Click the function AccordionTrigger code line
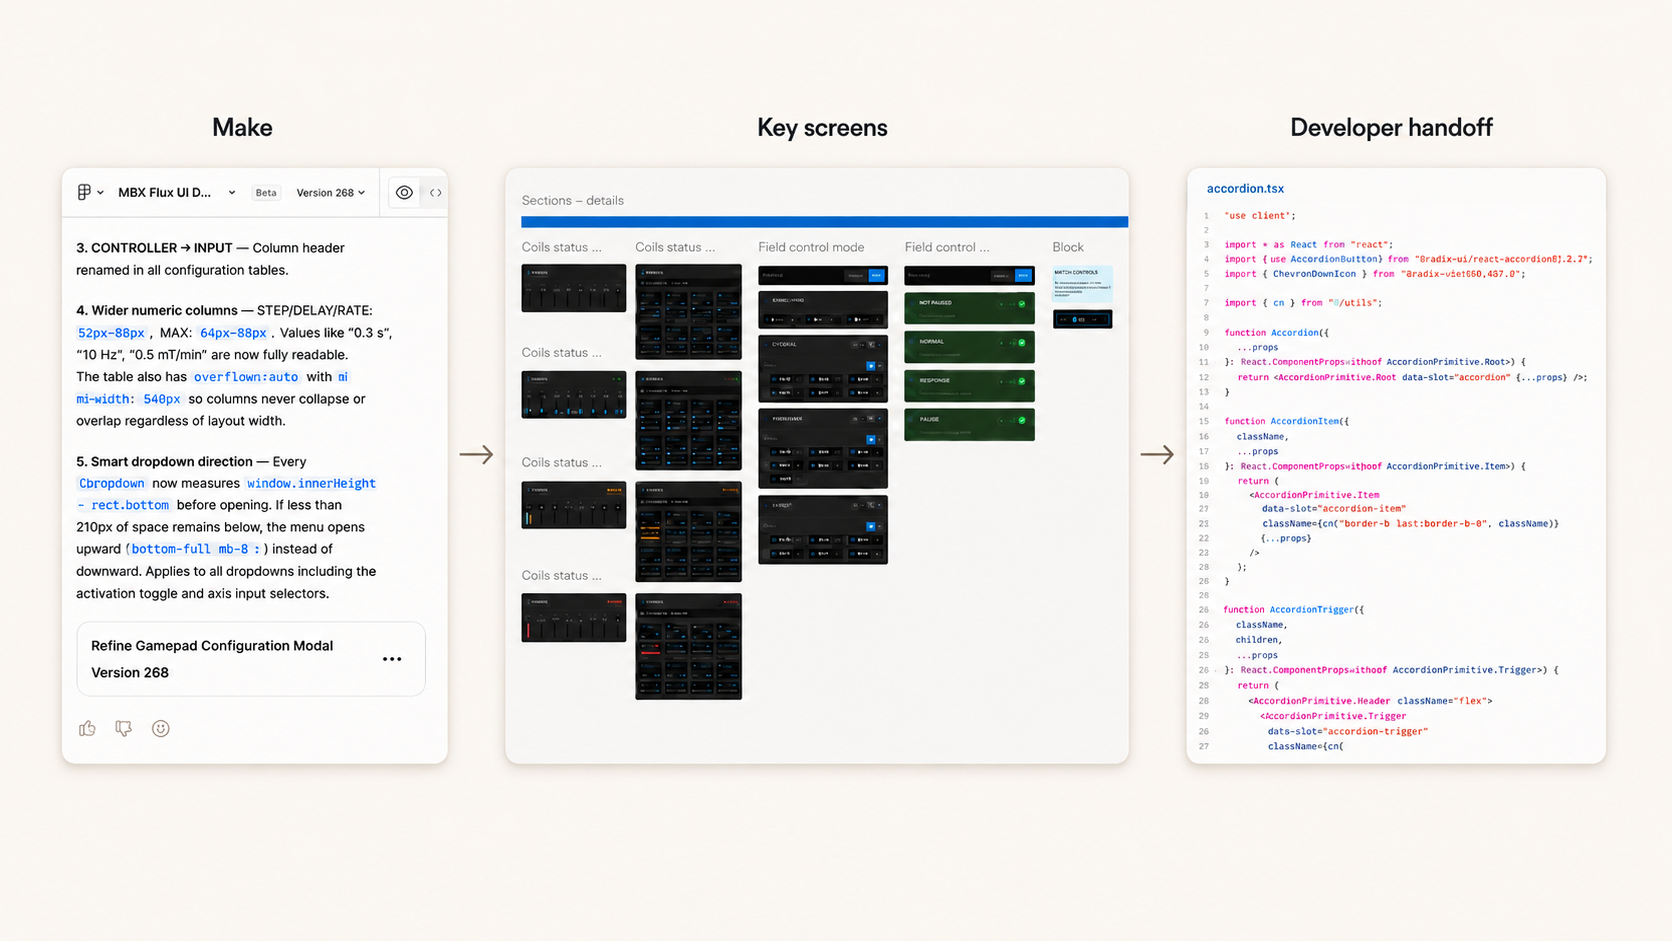The width and height of the screenshot is (1672, 941). pos(1293,609)
